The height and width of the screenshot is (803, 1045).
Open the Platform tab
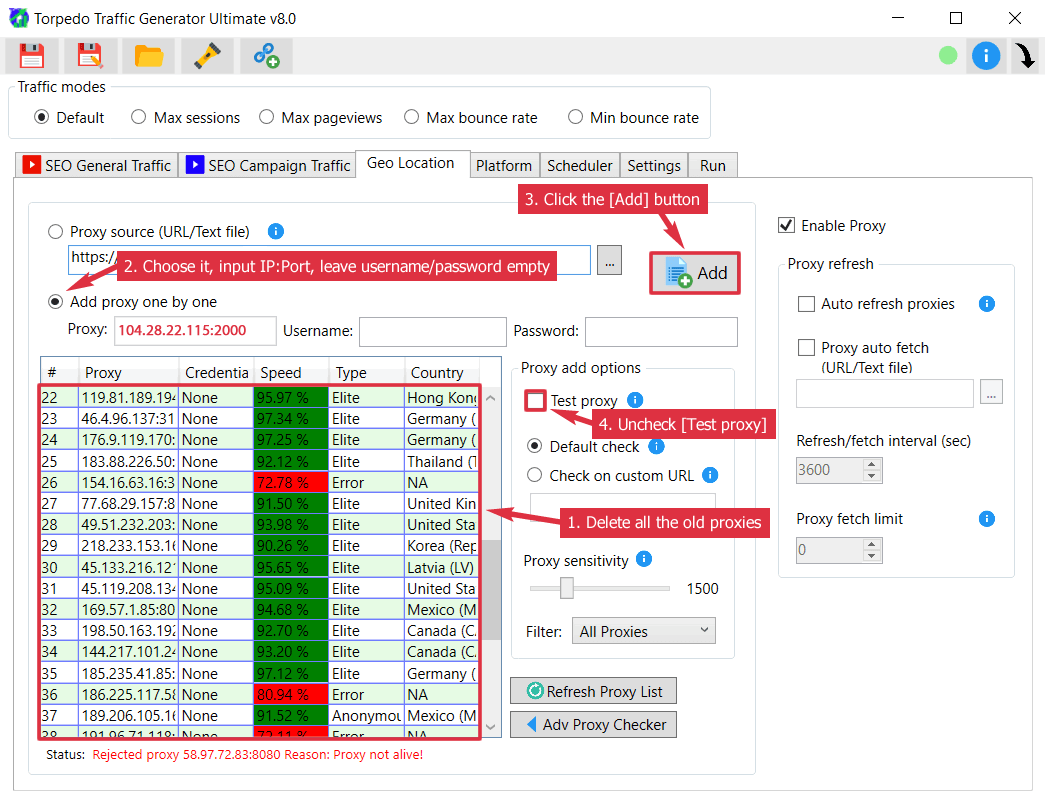pyautogui.click(x=504, y=165)
